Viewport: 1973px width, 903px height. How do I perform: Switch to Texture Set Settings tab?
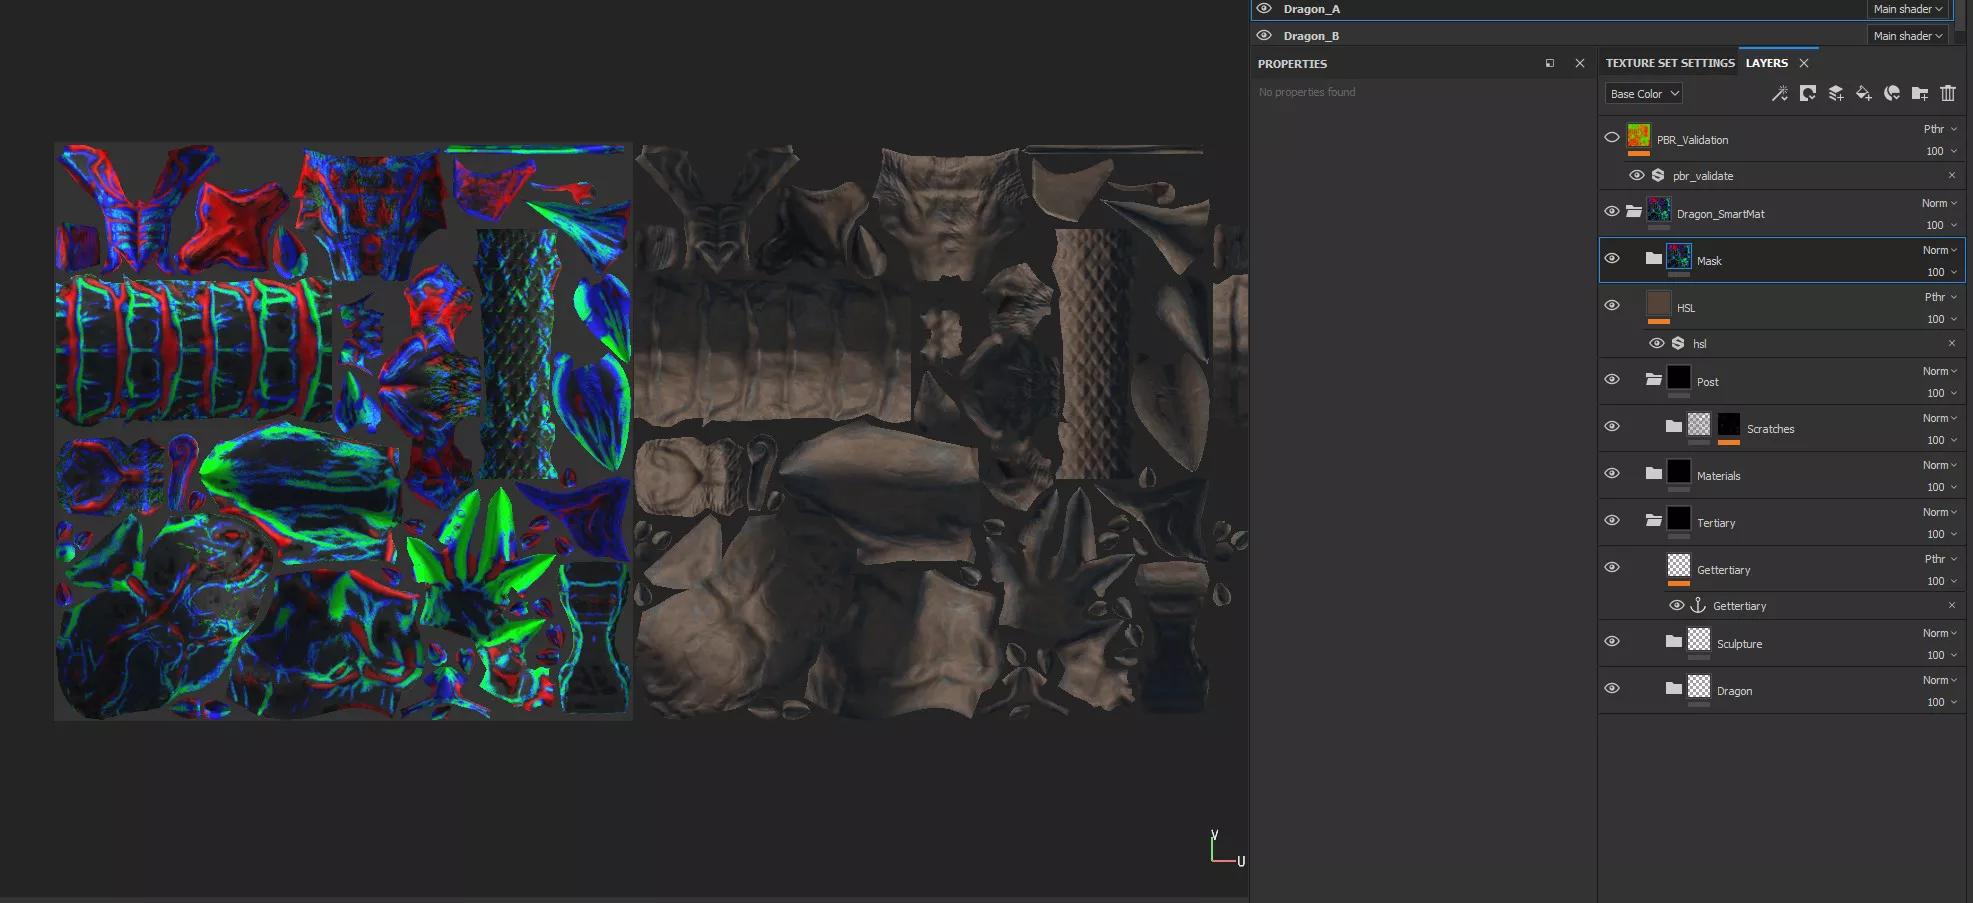click(x=1669, y=63)
